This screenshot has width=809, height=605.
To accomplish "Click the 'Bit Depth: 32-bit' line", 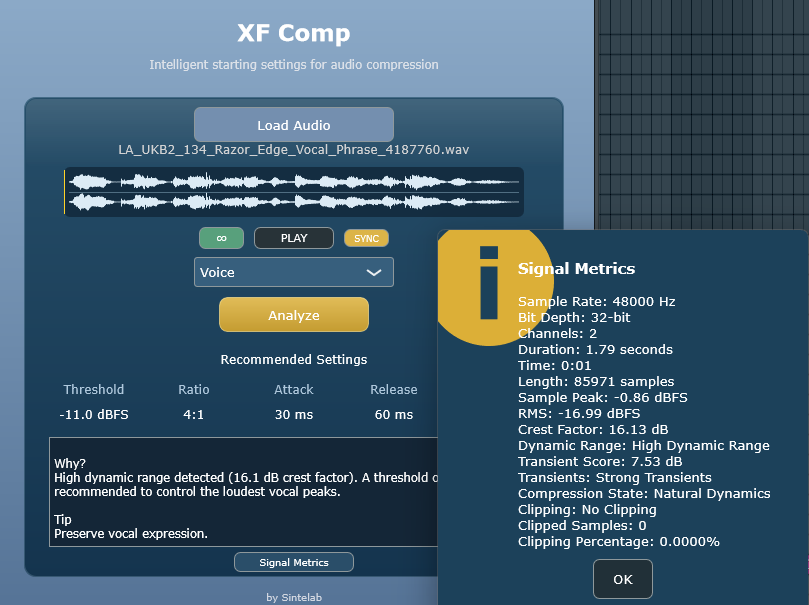I will tap(574, 318).
